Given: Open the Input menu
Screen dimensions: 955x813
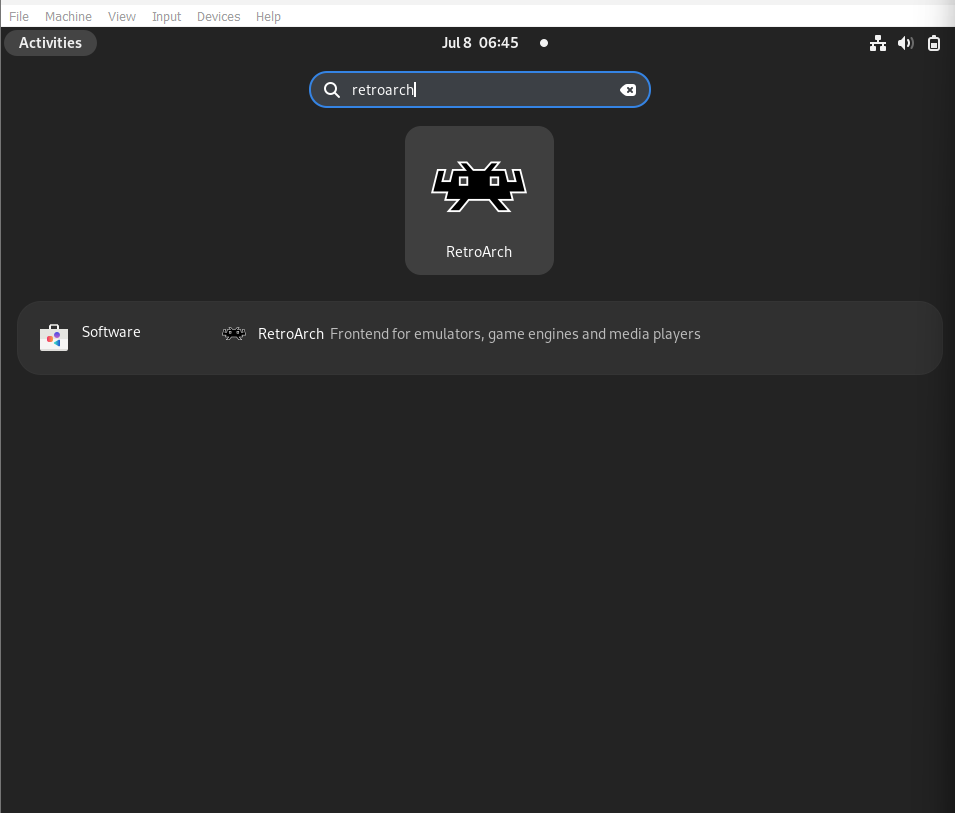Looking at the screenshot, I should click(x=166, y=16).
